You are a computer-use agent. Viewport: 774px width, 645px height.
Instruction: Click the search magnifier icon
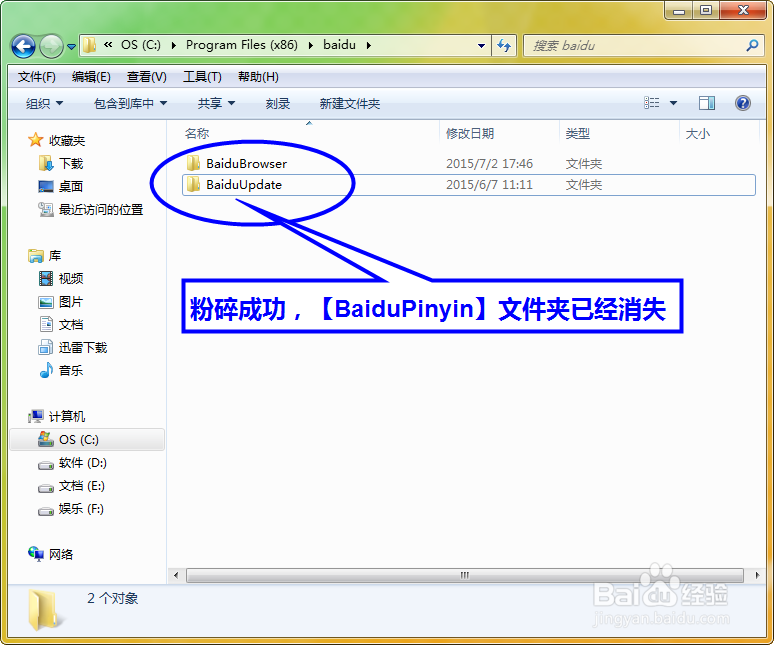pos(752,46)
